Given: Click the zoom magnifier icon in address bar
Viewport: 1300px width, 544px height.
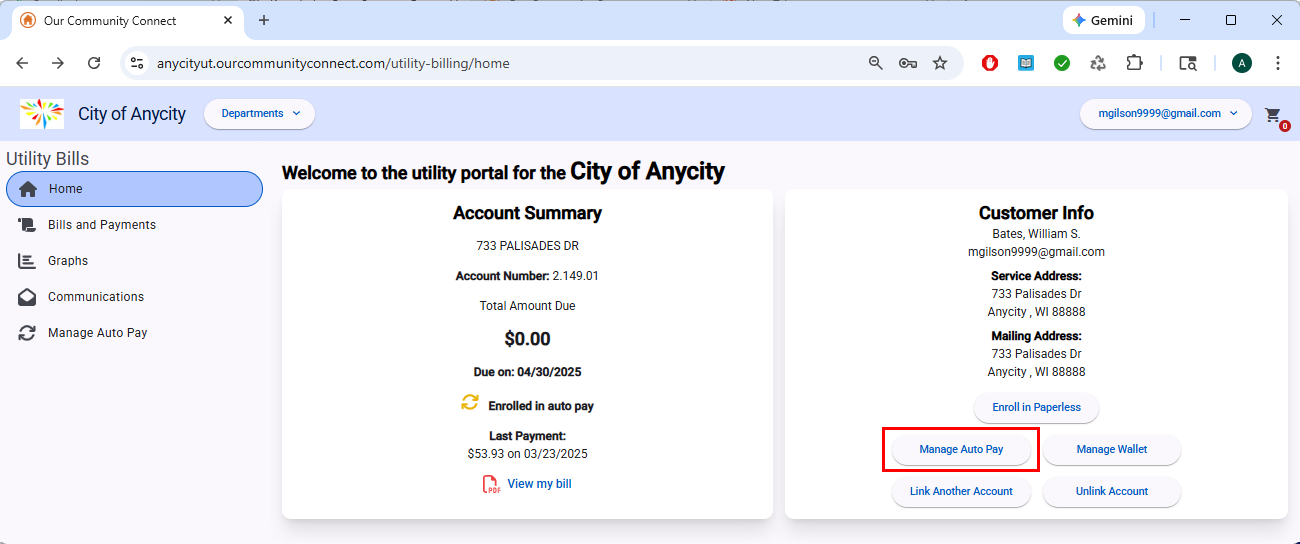Looking at the screenshot, I should (876, 63).
